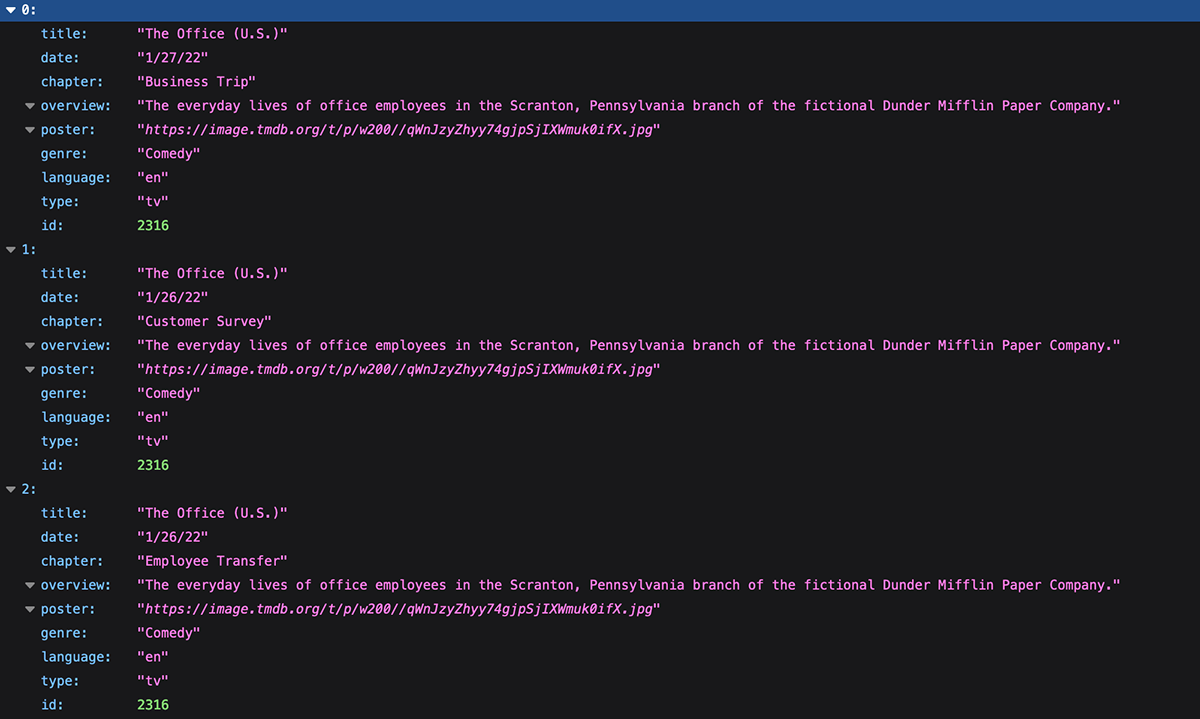
Task: Collapse array item 2 node
Action: (11, 490)
